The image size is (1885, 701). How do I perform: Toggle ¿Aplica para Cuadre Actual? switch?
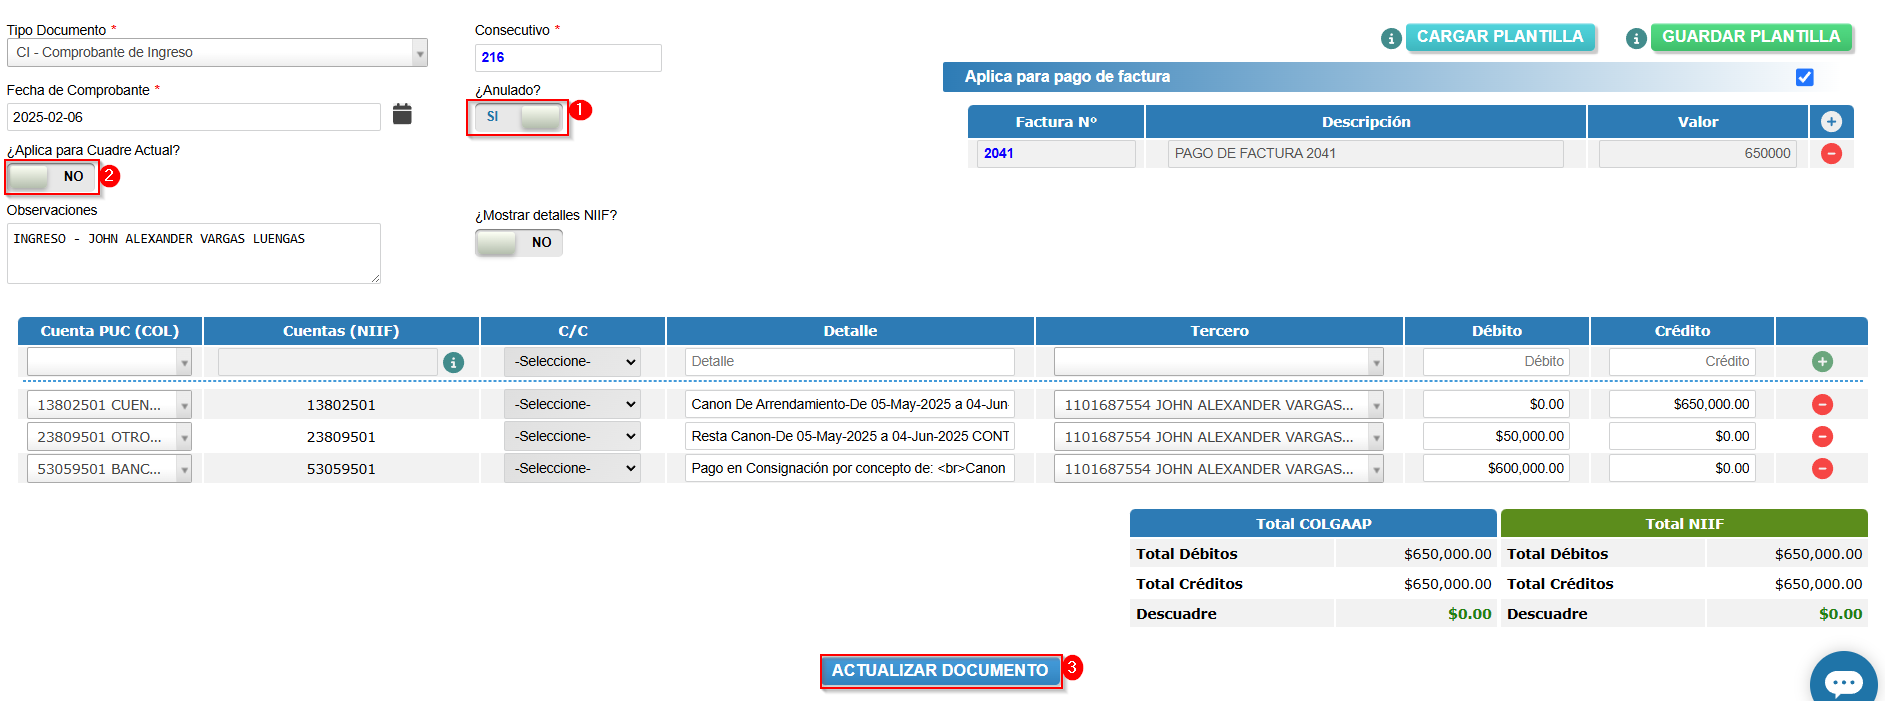click(x=52, y=177)
